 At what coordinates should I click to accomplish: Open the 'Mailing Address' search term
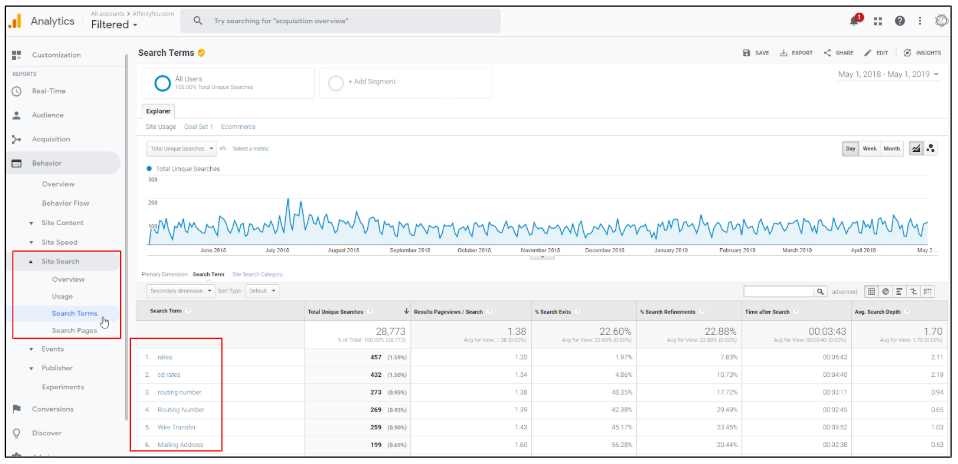180,444
